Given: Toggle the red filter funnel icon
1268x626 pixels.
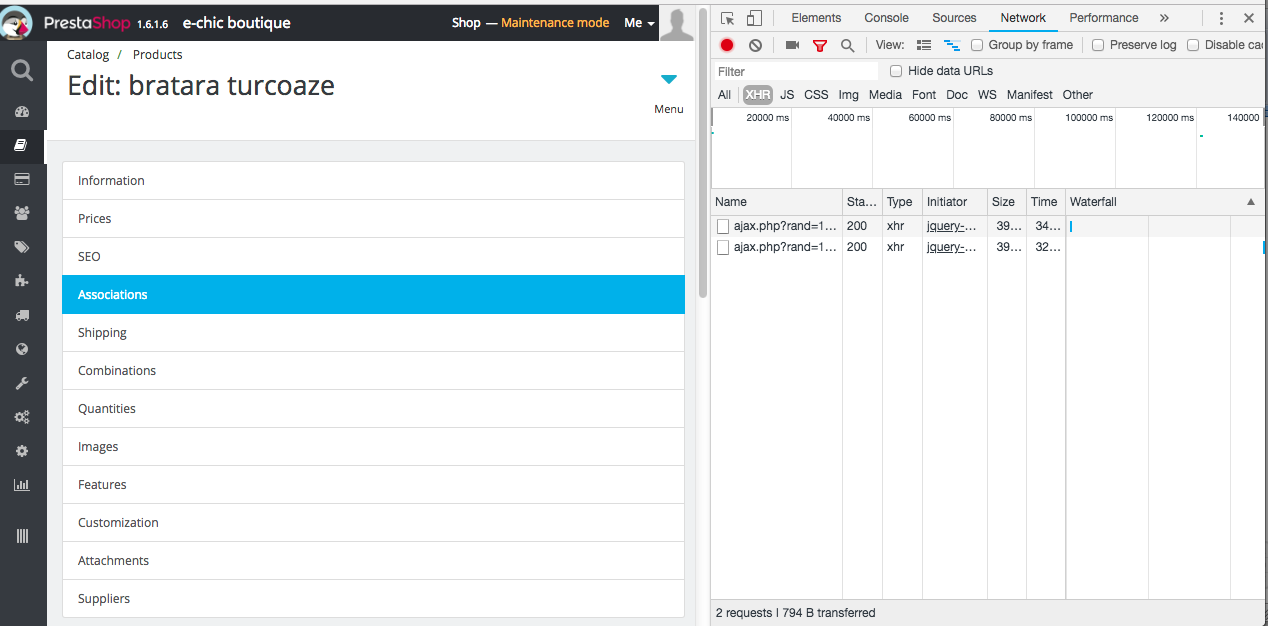Looking at the screenshot, I should (820, 45).
